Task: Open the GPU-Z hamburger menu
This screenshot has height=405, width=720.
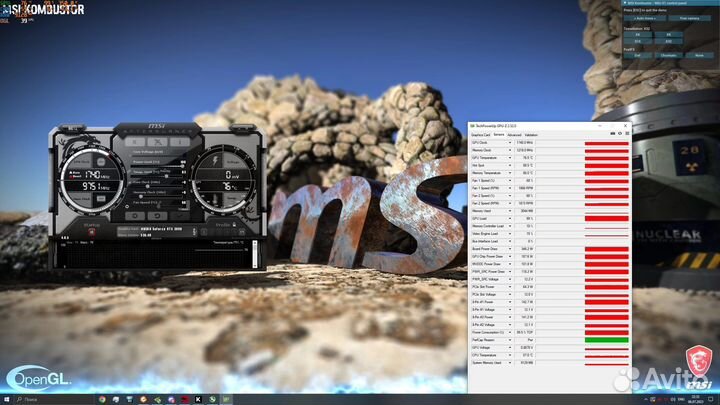Action: point(627,134)
